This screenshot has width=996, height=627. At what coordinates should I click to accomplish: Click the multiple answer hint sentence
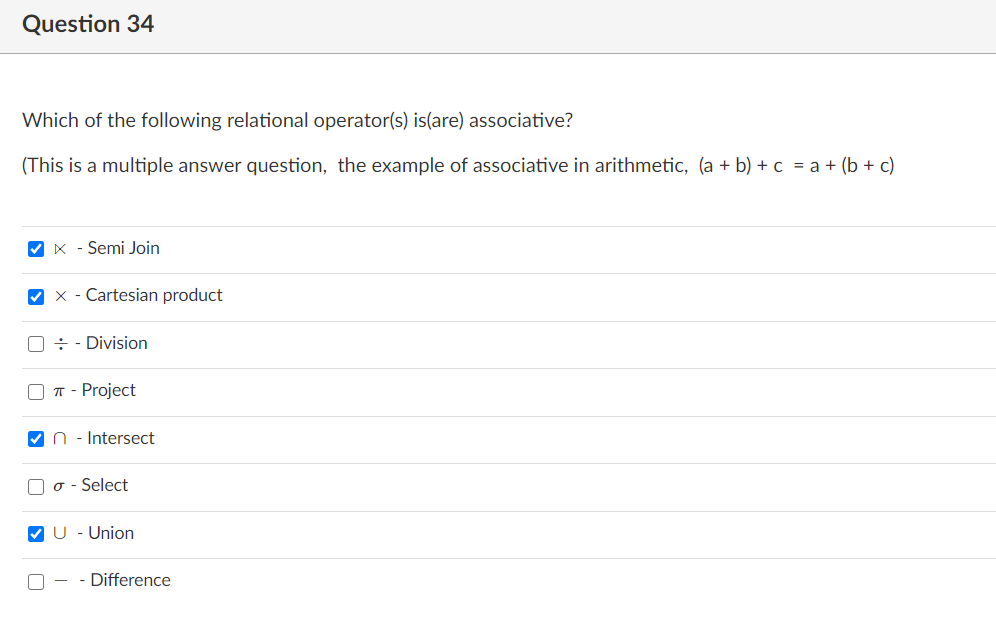(458, 165)
